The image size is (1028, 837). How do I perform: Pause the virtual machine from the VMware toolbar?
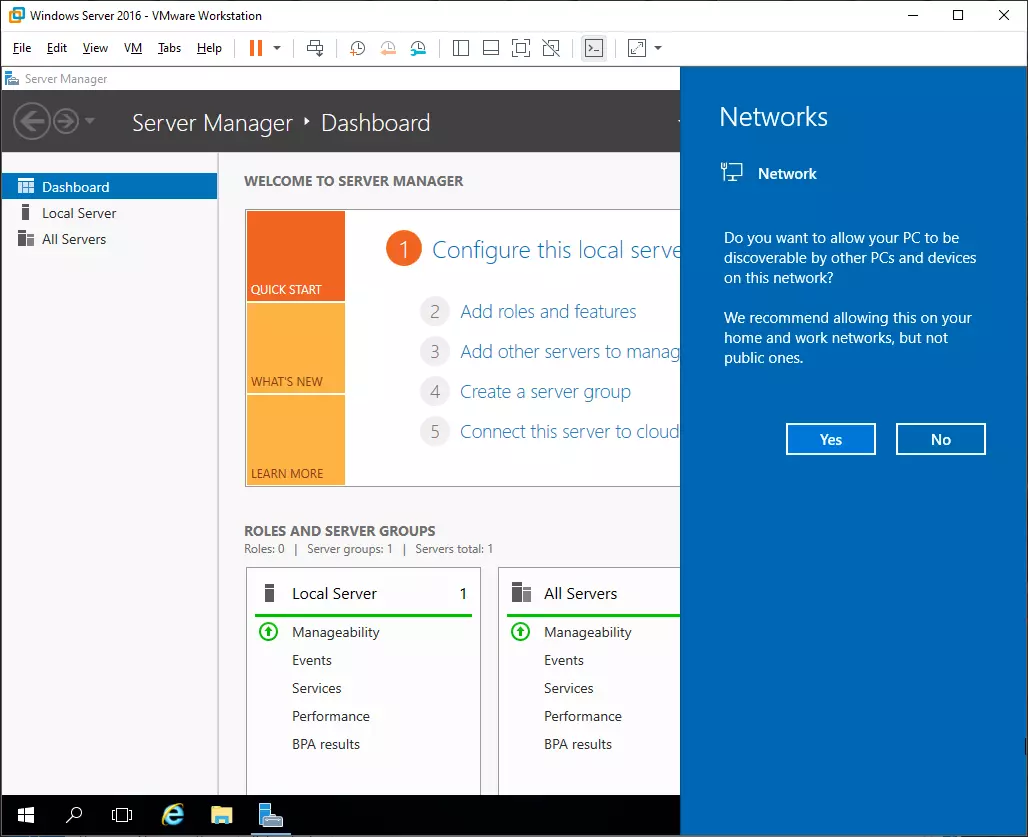256,48
